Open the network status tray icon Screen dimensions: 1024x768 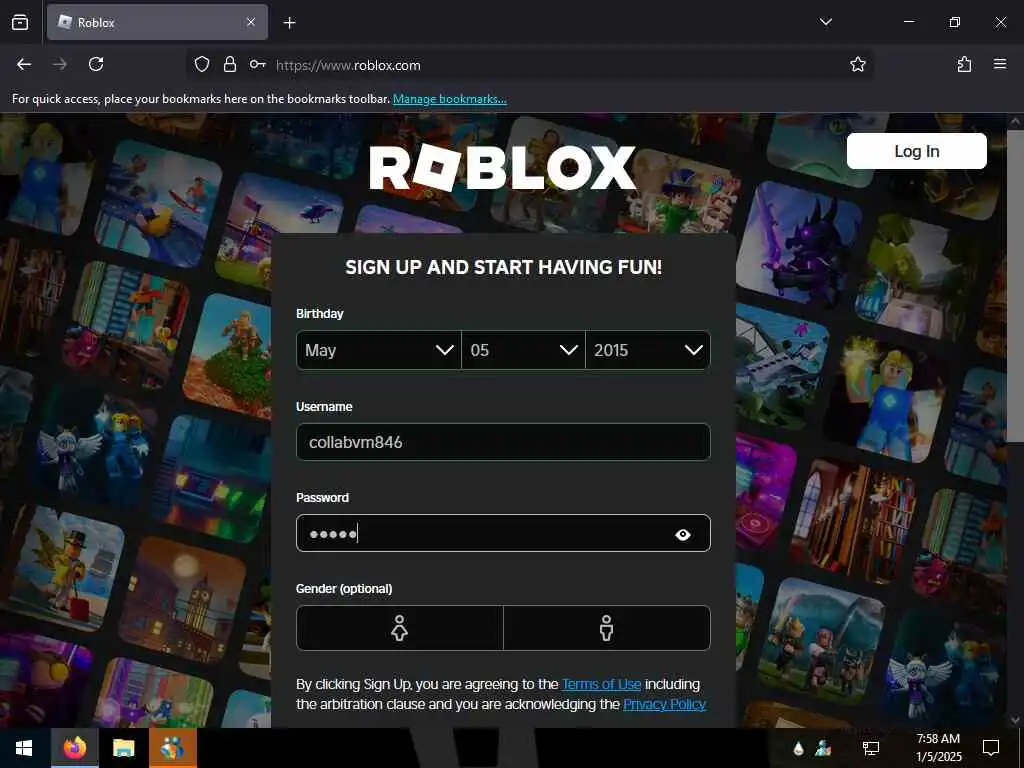click(x=871, y=748)
